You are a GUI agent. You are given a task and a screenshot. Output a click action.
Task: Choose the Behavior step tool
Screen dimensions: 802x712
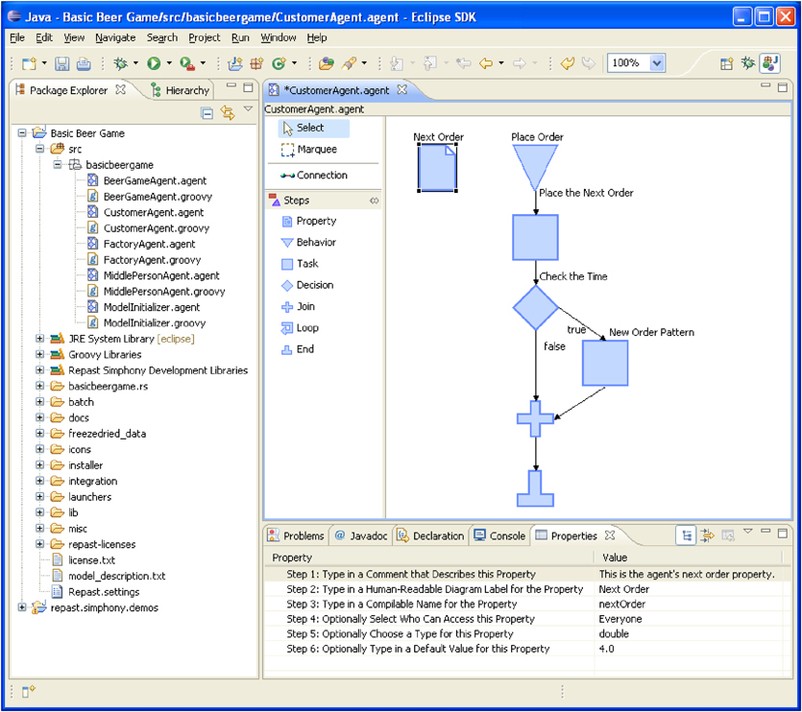(x=315, y=243)
